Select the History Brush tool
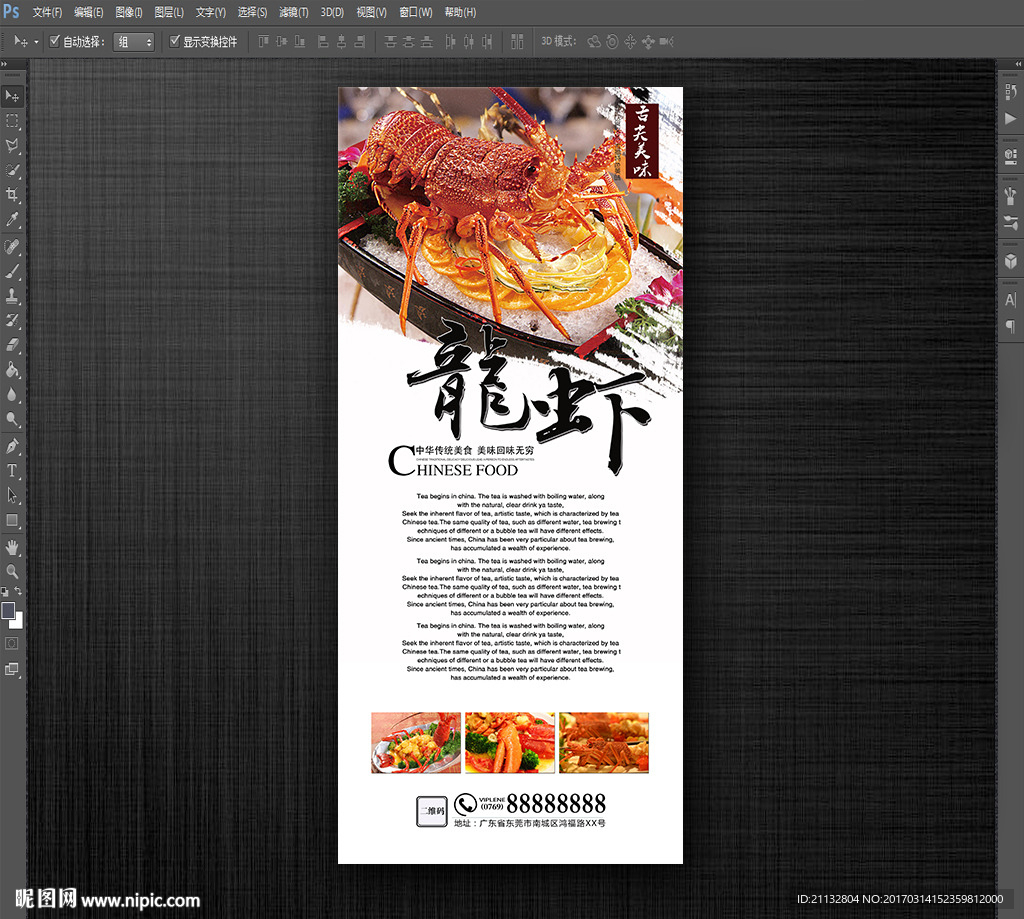Viewport: 1024px width, 919px height. coord(12,321)
